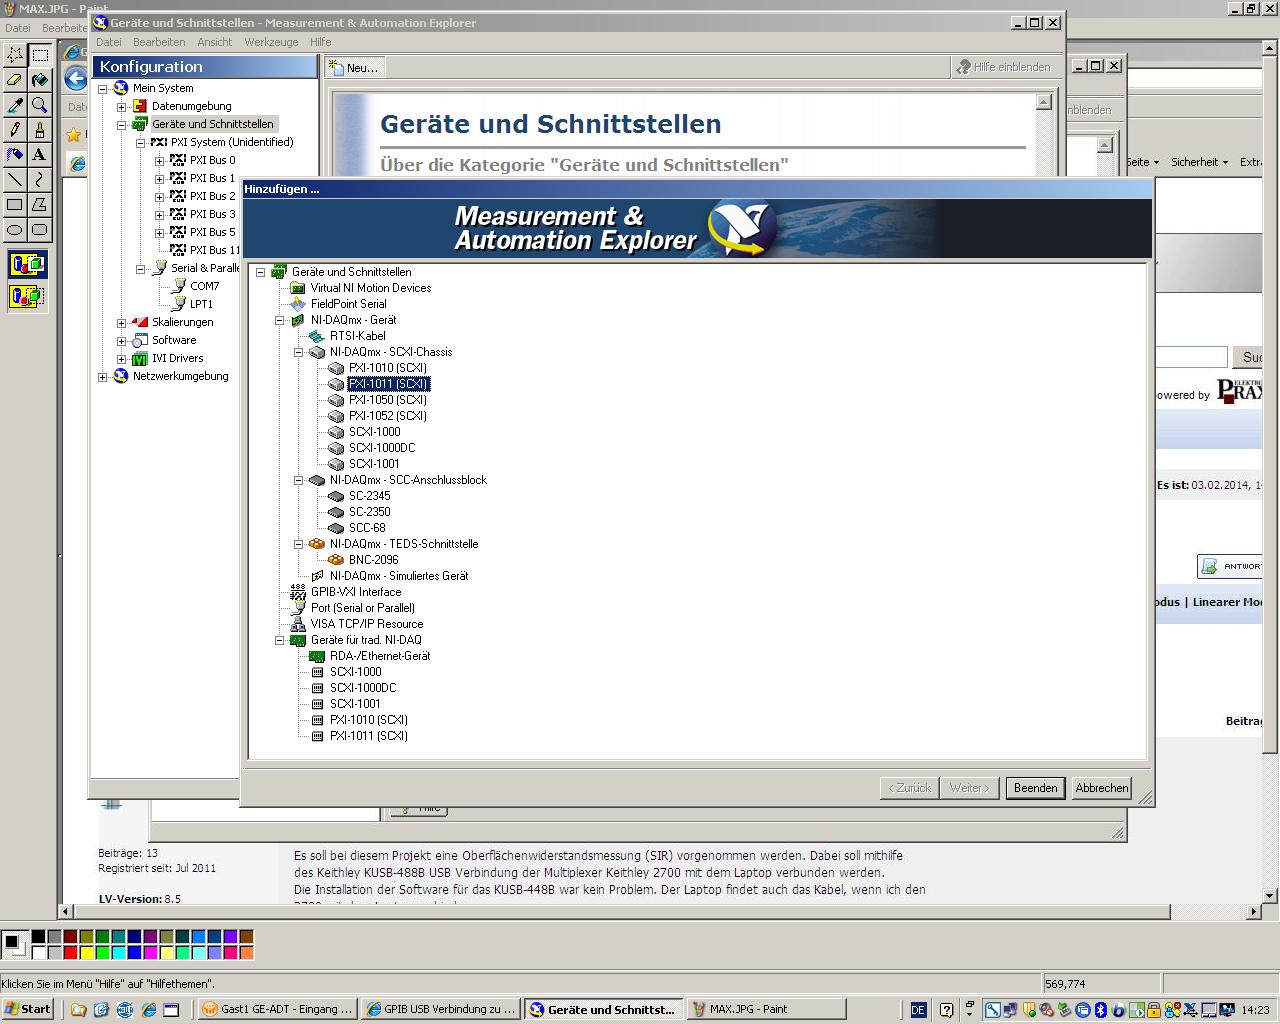Pick the Rectangle shape tool in Paint
The image size is (1280, 1024).
click(x=15, y=205)
